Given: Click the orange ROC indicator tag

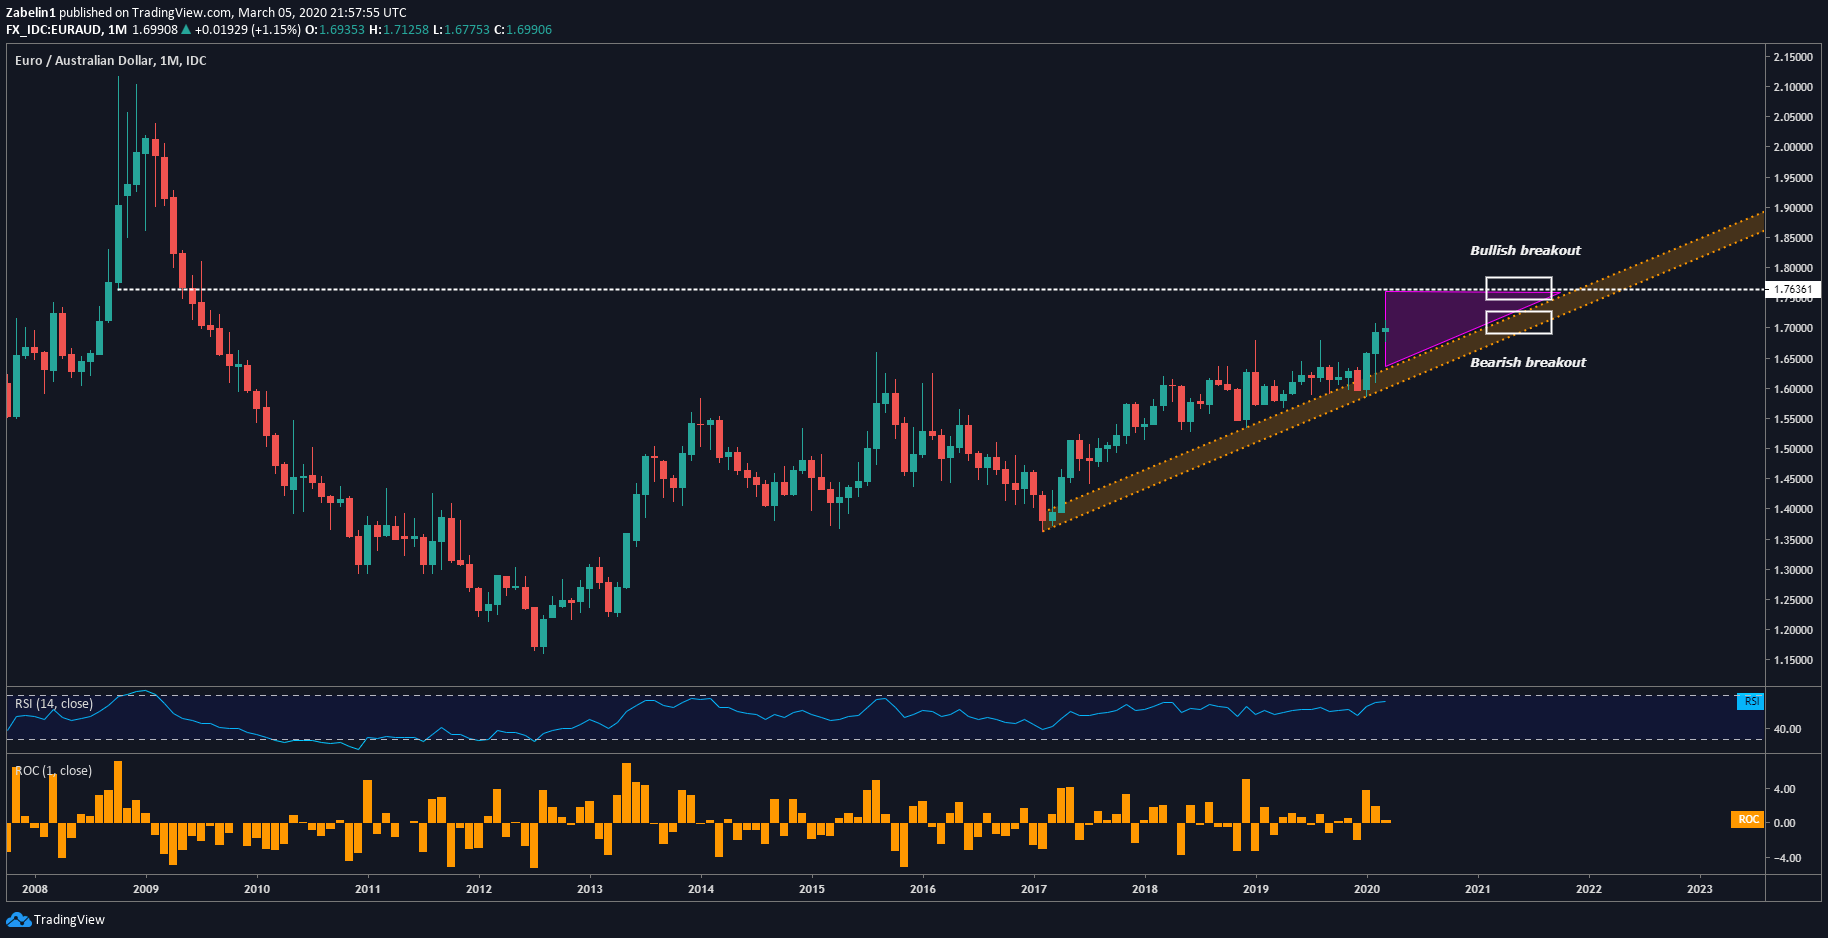Looking at the screenshot, I should pos(1747,819).
